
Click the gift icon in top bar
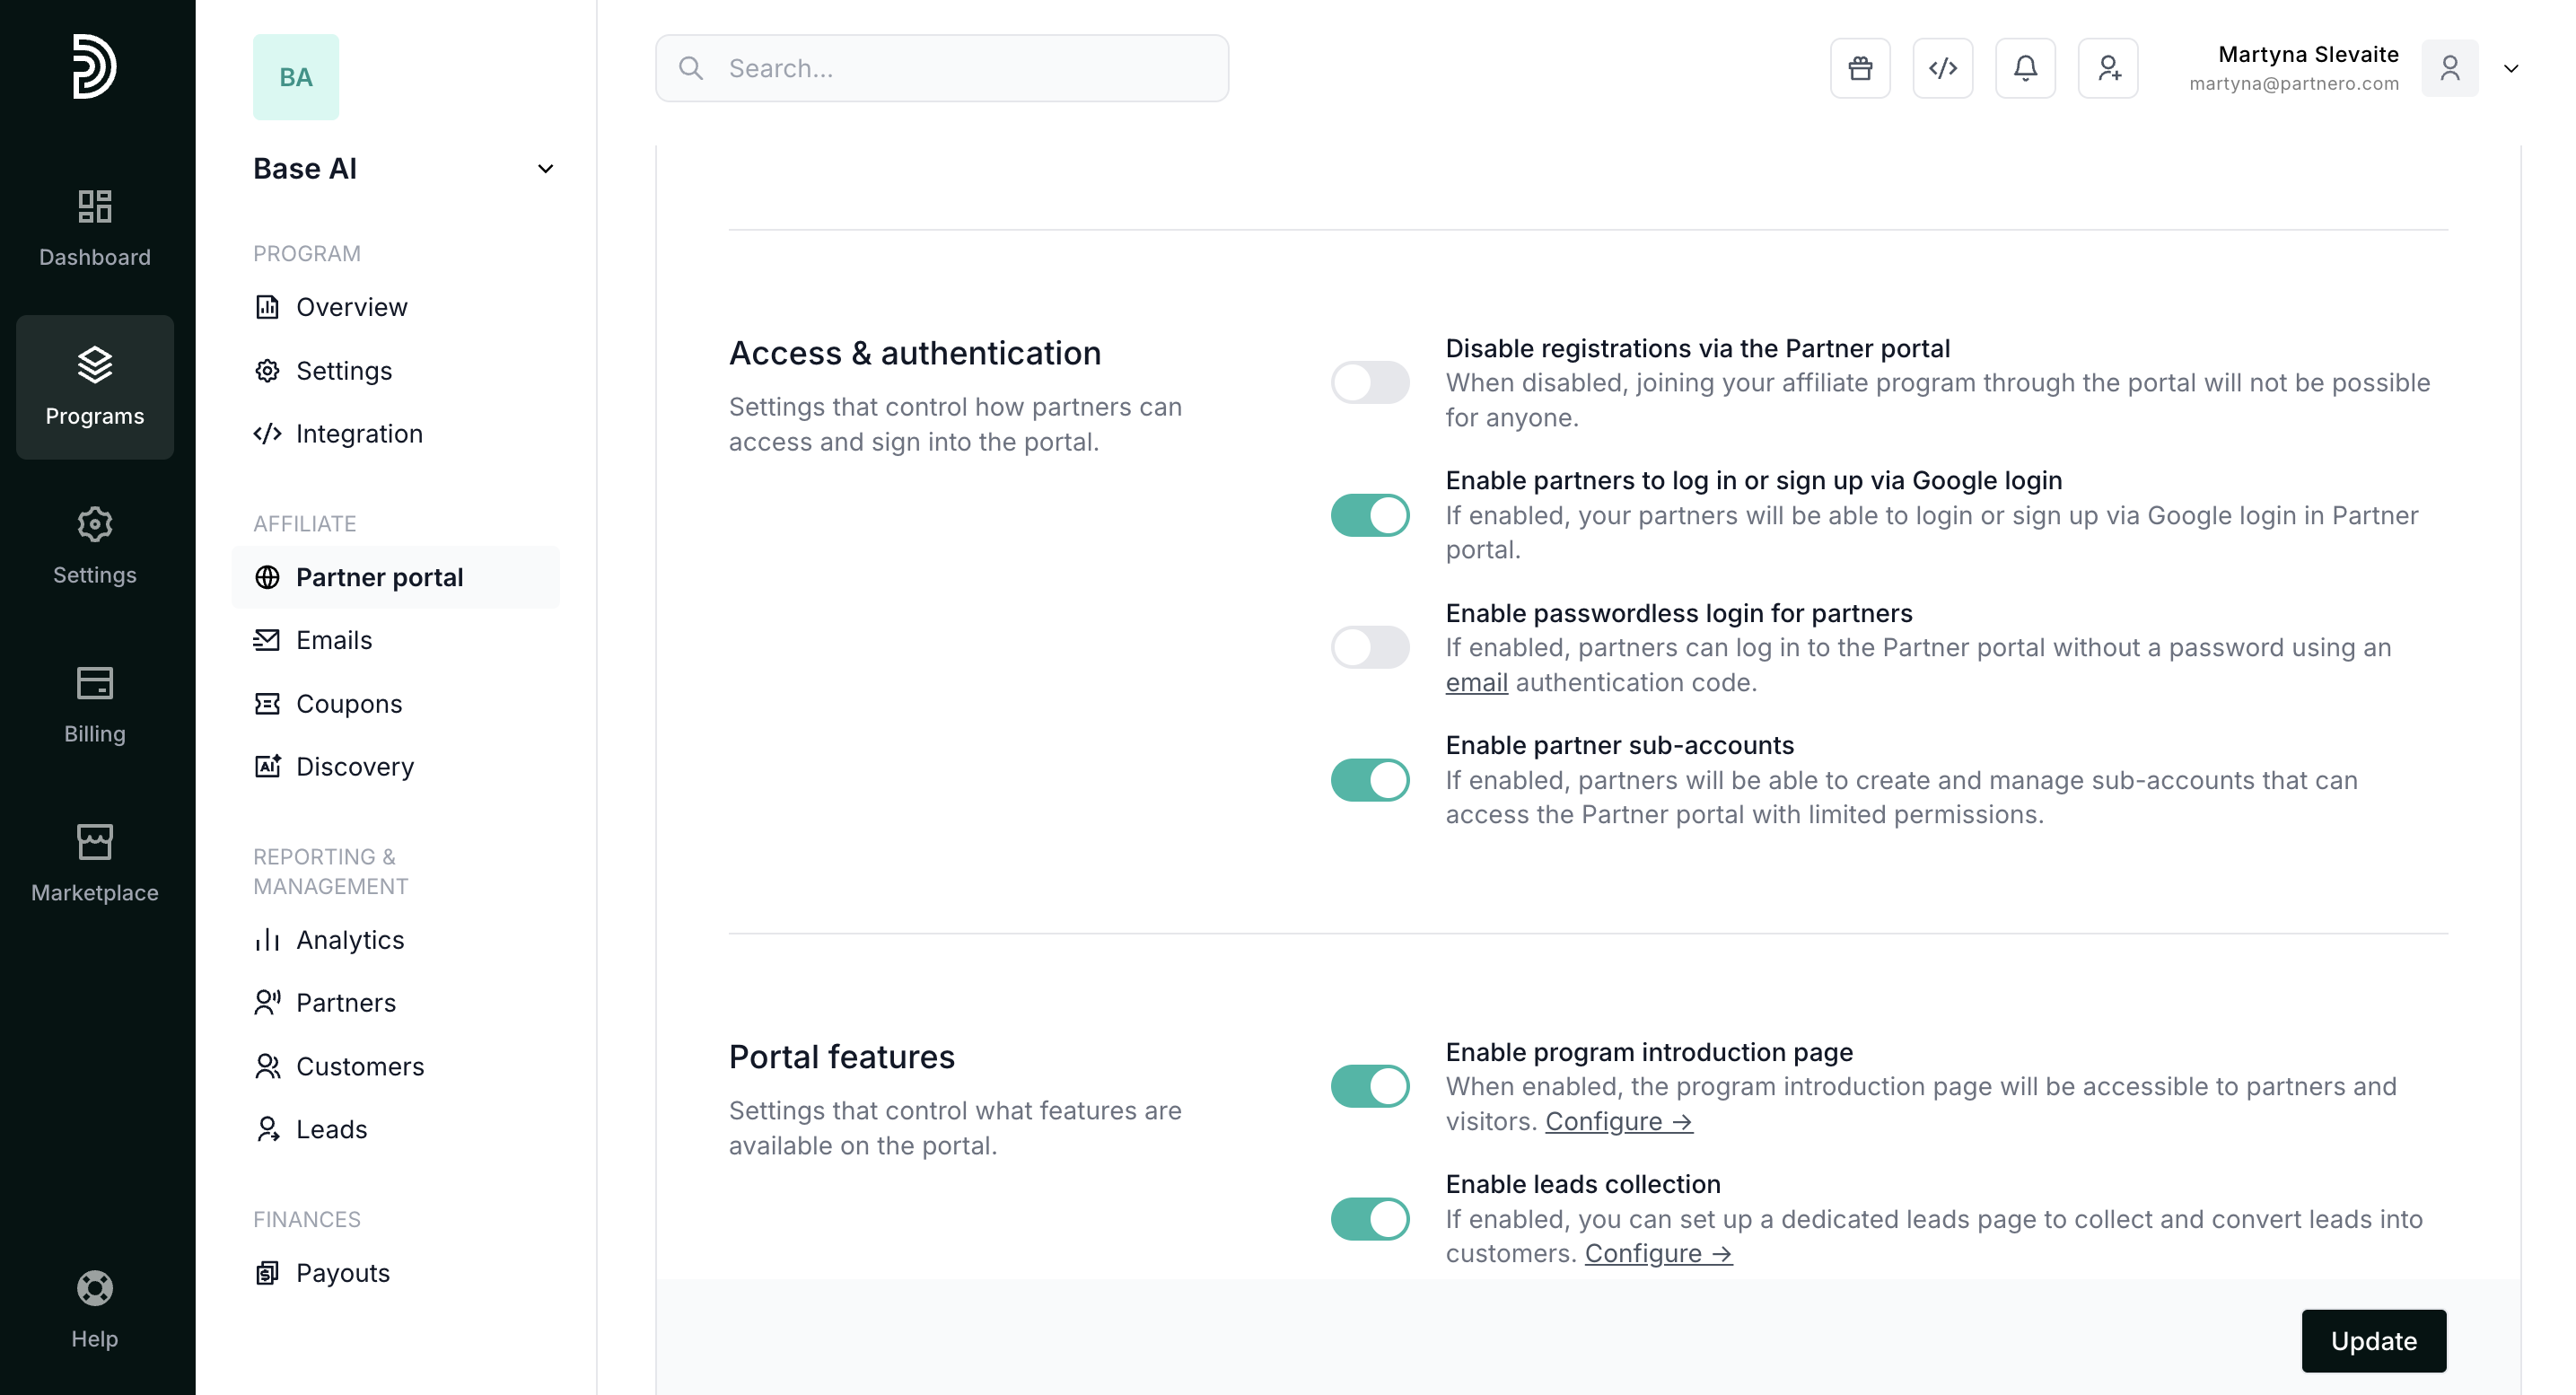point(1860,68)
